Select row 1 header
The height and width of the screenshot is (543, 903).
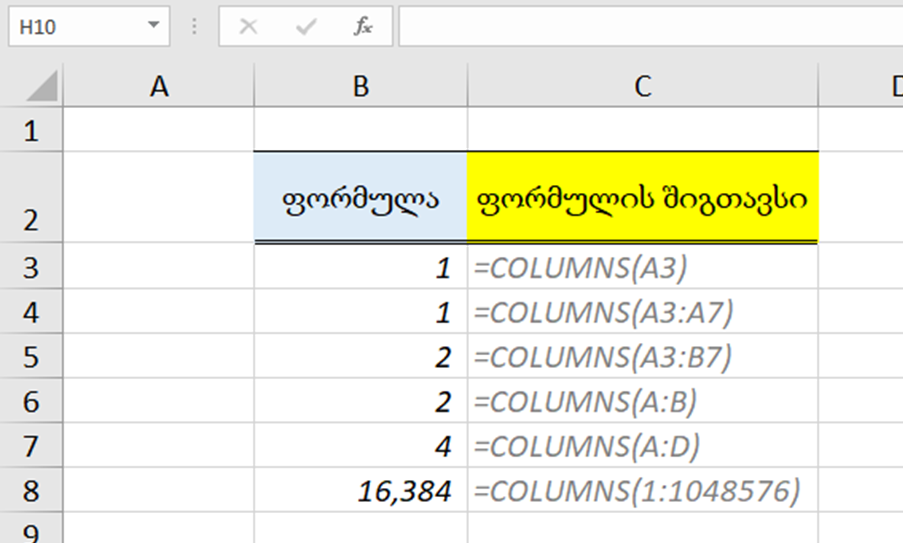pyautogui.click(x=31, y=130)
